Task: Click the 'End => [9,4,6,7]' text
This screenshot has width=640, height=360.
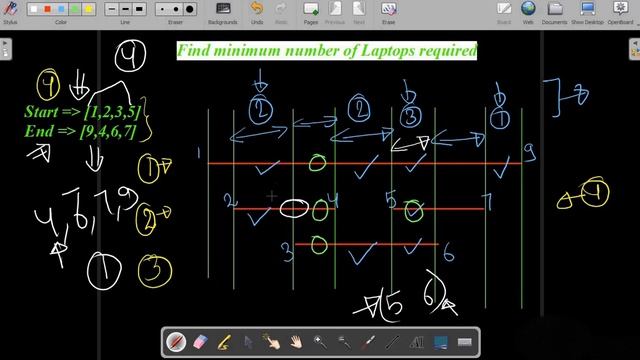Action: point(80,131)
